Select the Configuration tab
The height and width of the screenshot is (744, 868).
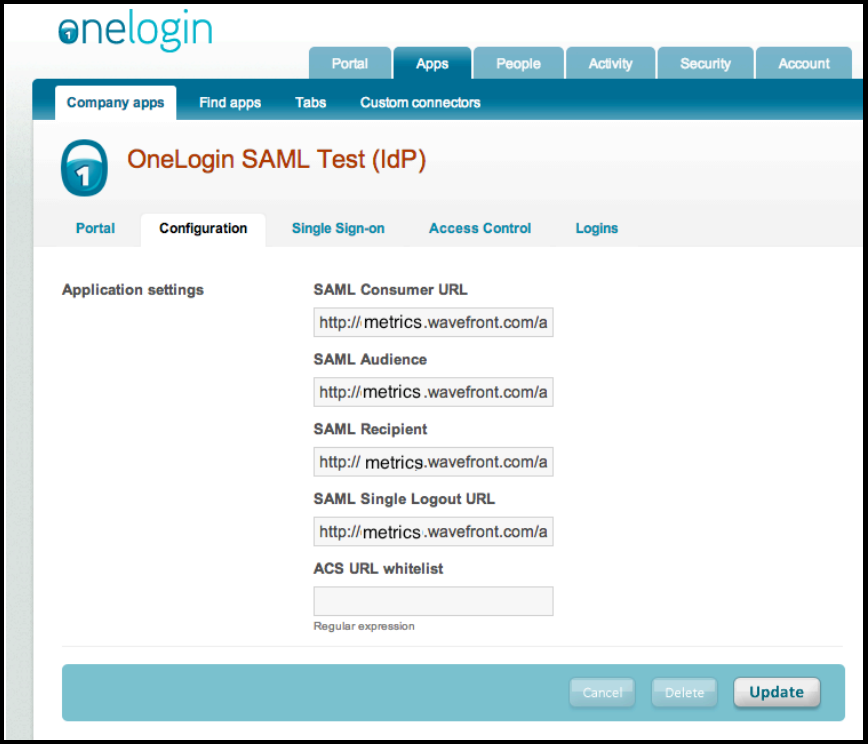203,228
